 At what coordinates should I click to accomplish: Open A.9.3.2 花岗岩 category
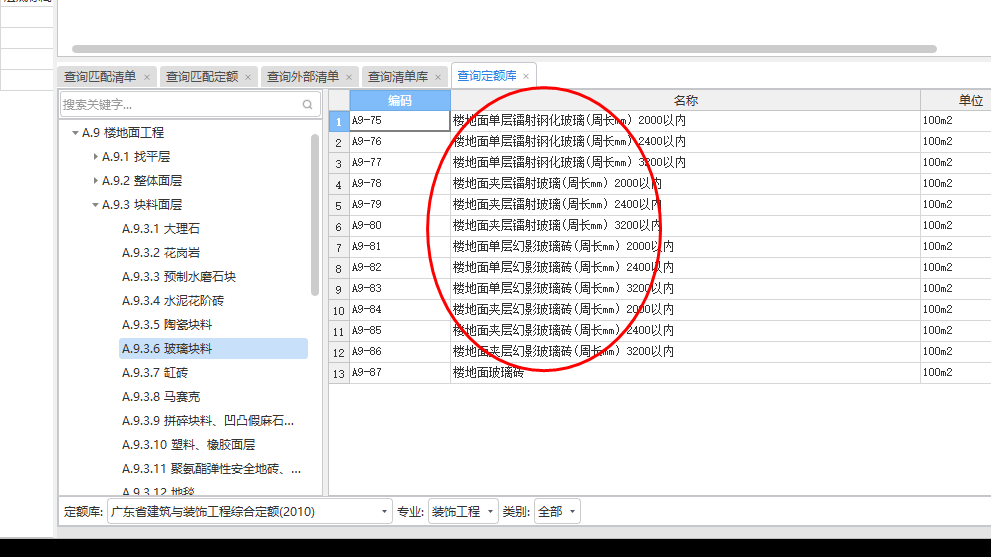coord(161,253)
